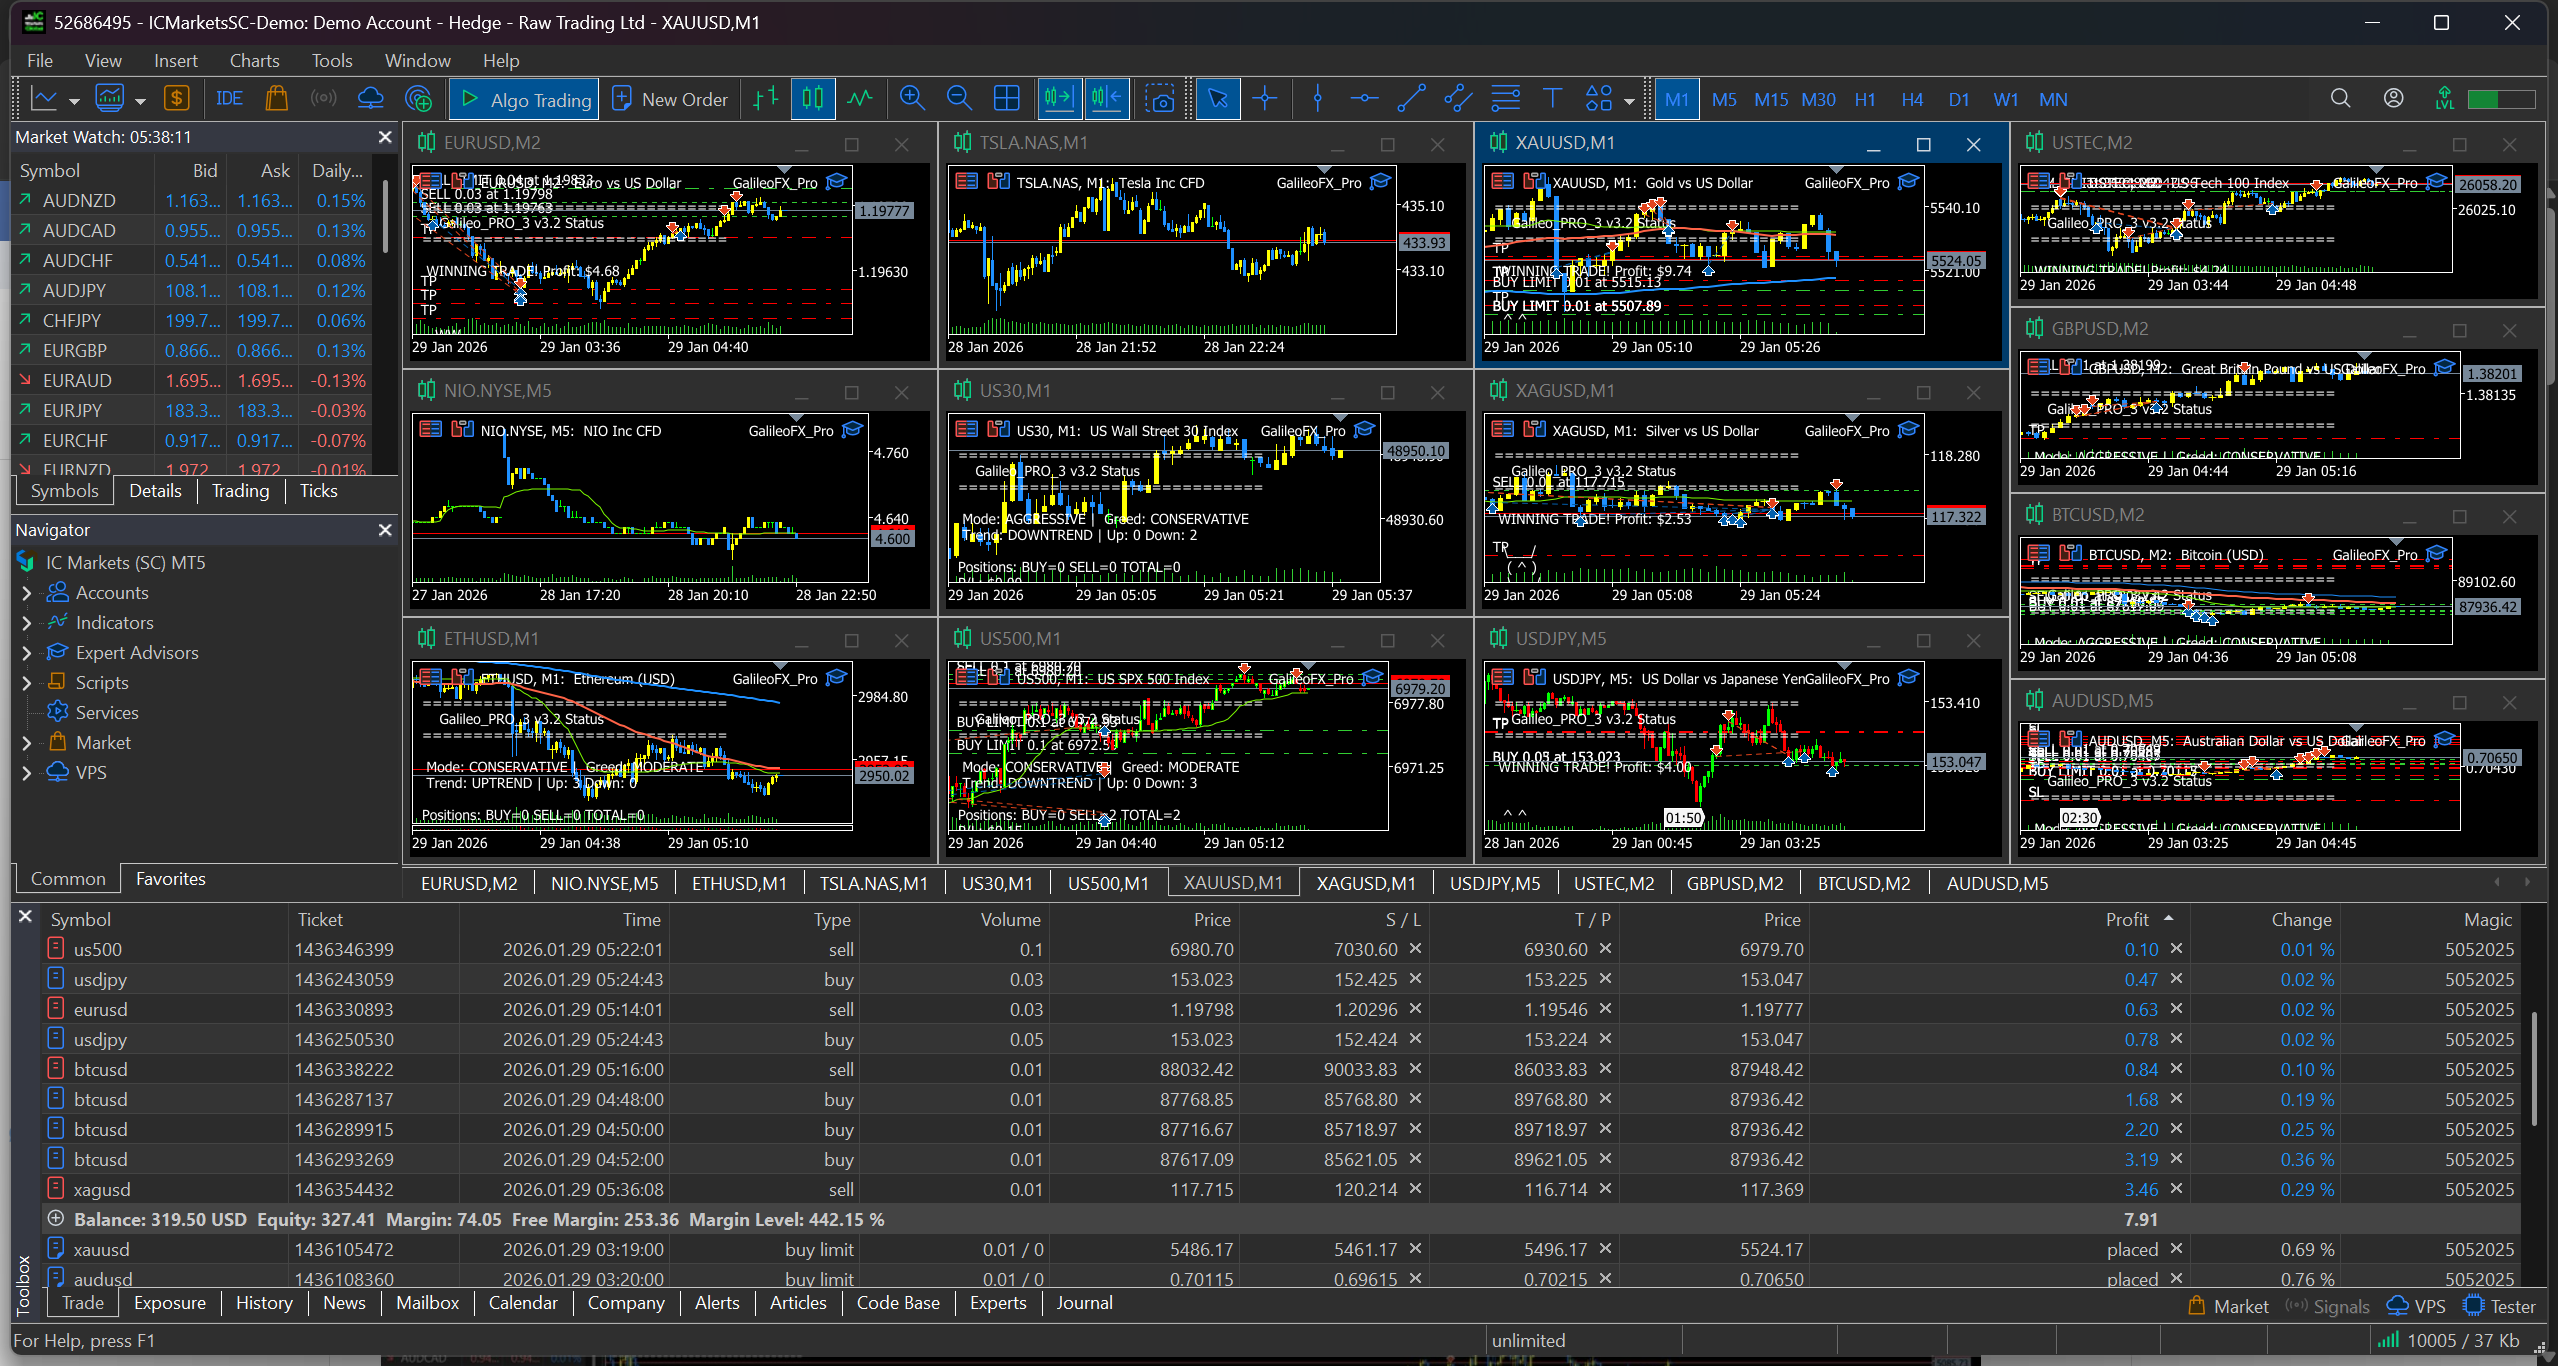2558x1366 pixels.
Task: Click the chart screenshot camera icon
Action: click(1160, 98)
